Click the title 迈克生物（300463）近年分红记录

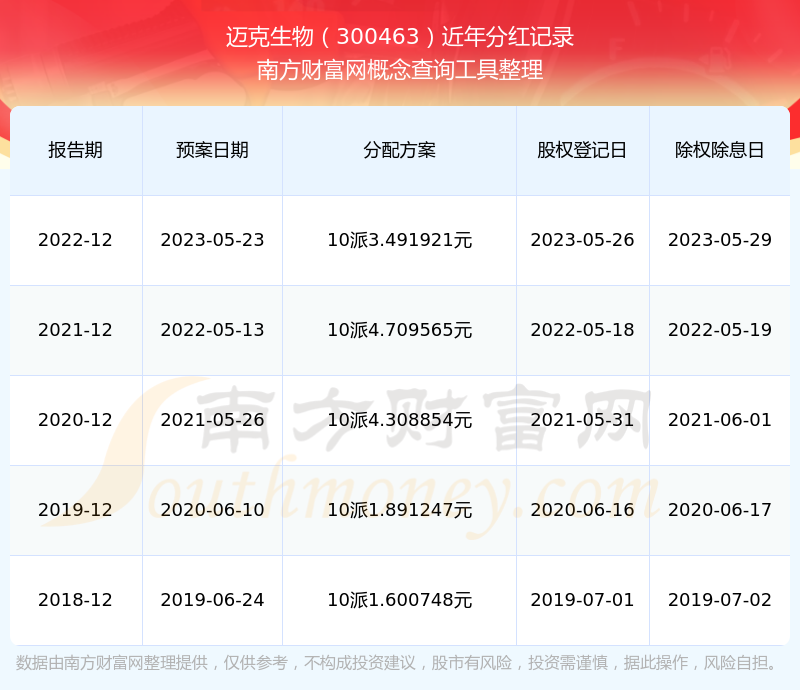400,37
